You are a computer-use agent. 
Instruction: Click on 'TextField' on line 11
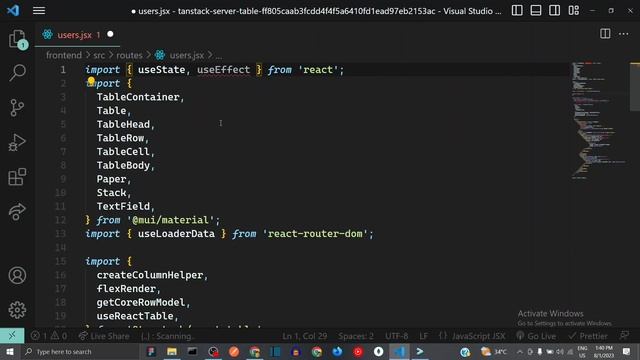click(123, 207)
